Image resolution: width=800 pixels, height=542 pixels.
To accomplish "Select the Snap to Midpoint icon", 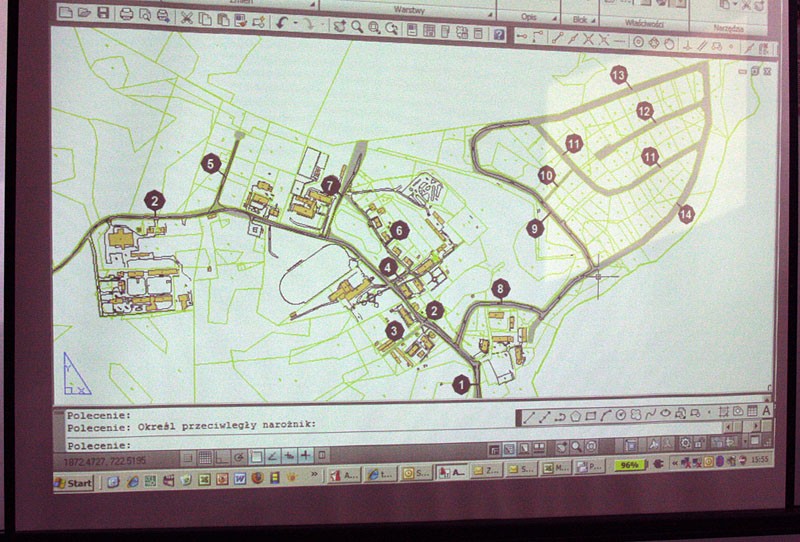I will (x=573, y=39).
